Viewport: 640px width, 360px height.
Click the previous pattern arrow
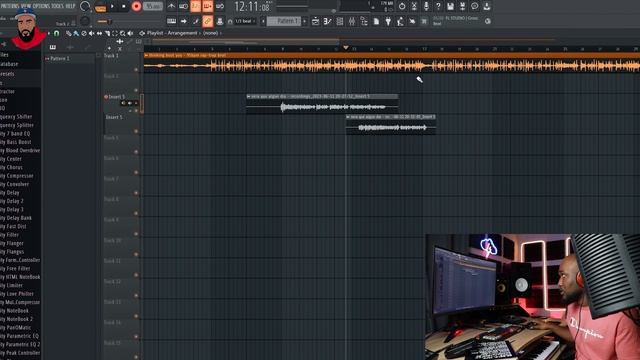click(263, 21)
